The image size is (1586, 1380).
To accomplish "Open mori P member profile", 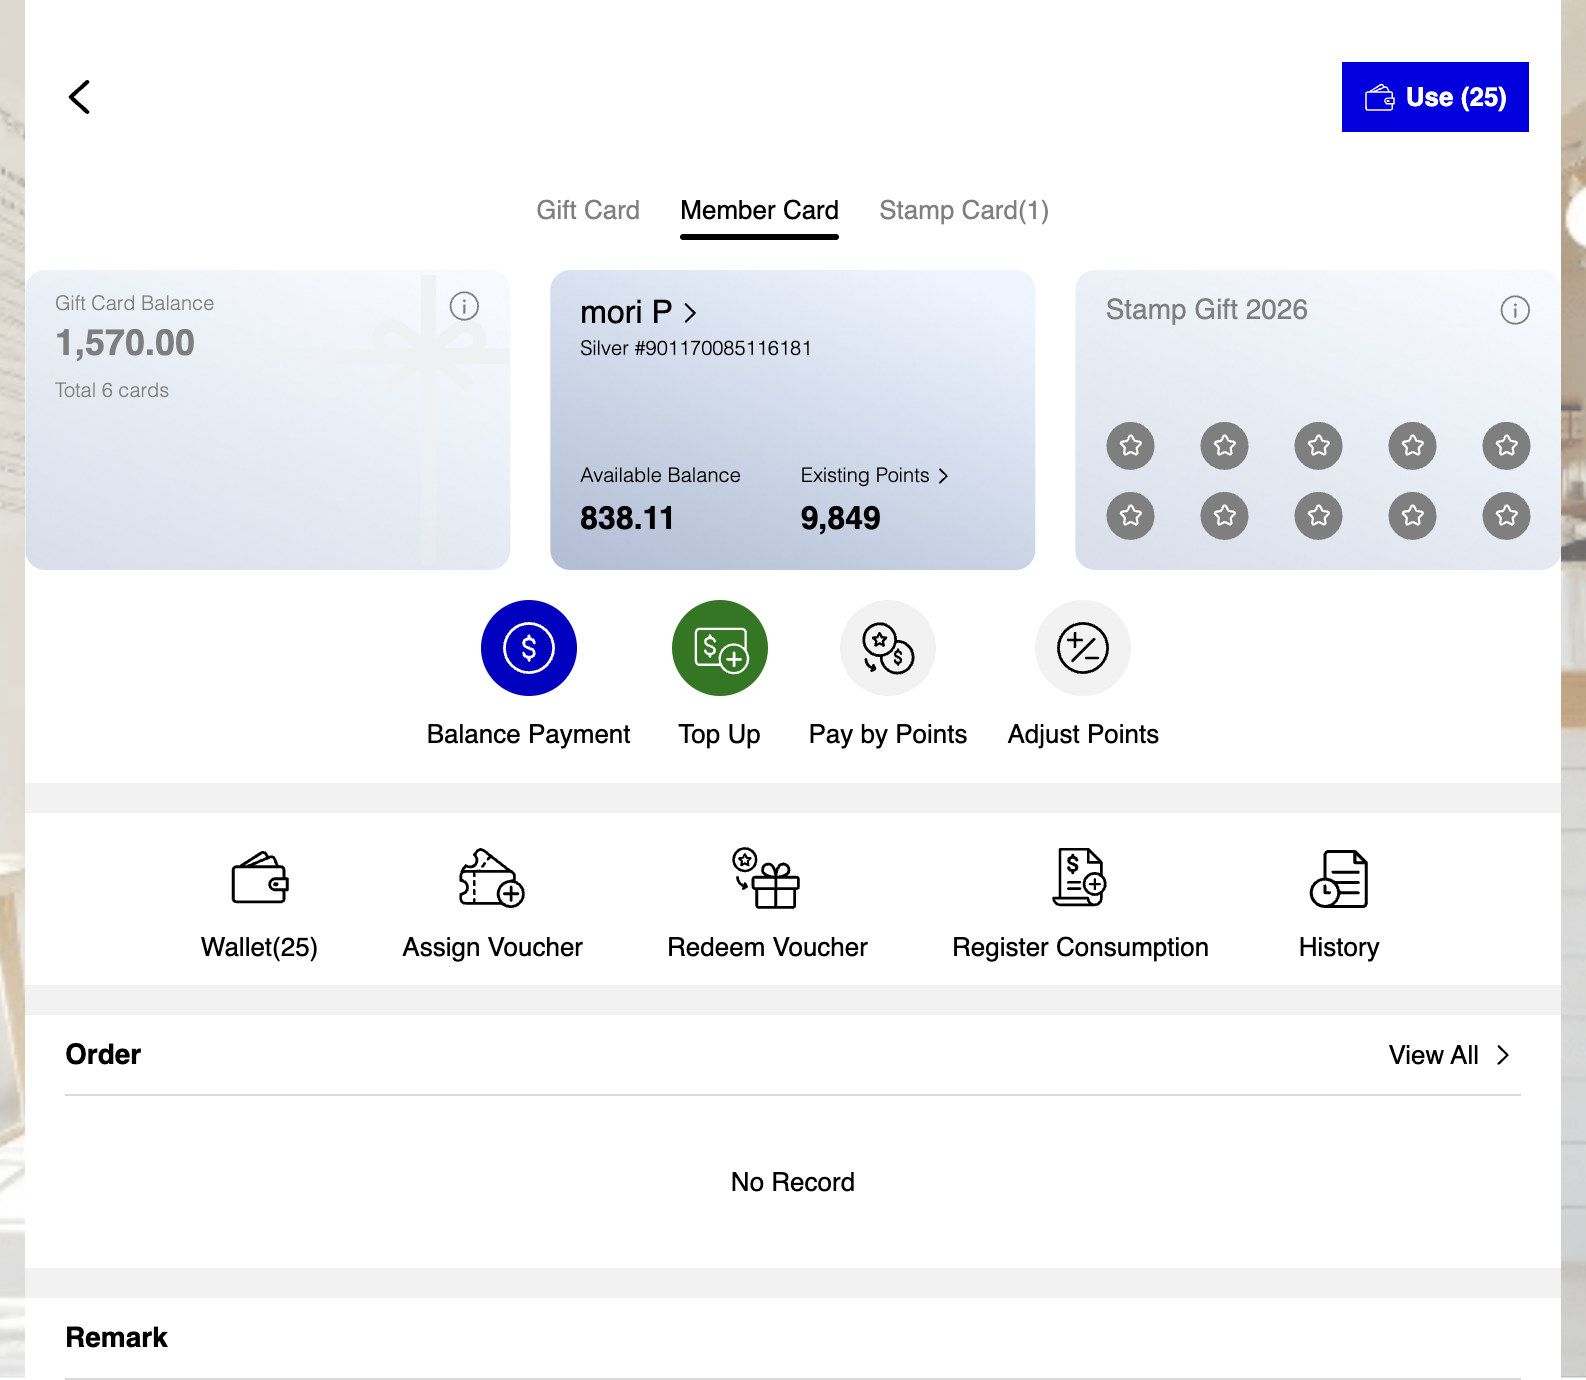I will coord(638,312).
